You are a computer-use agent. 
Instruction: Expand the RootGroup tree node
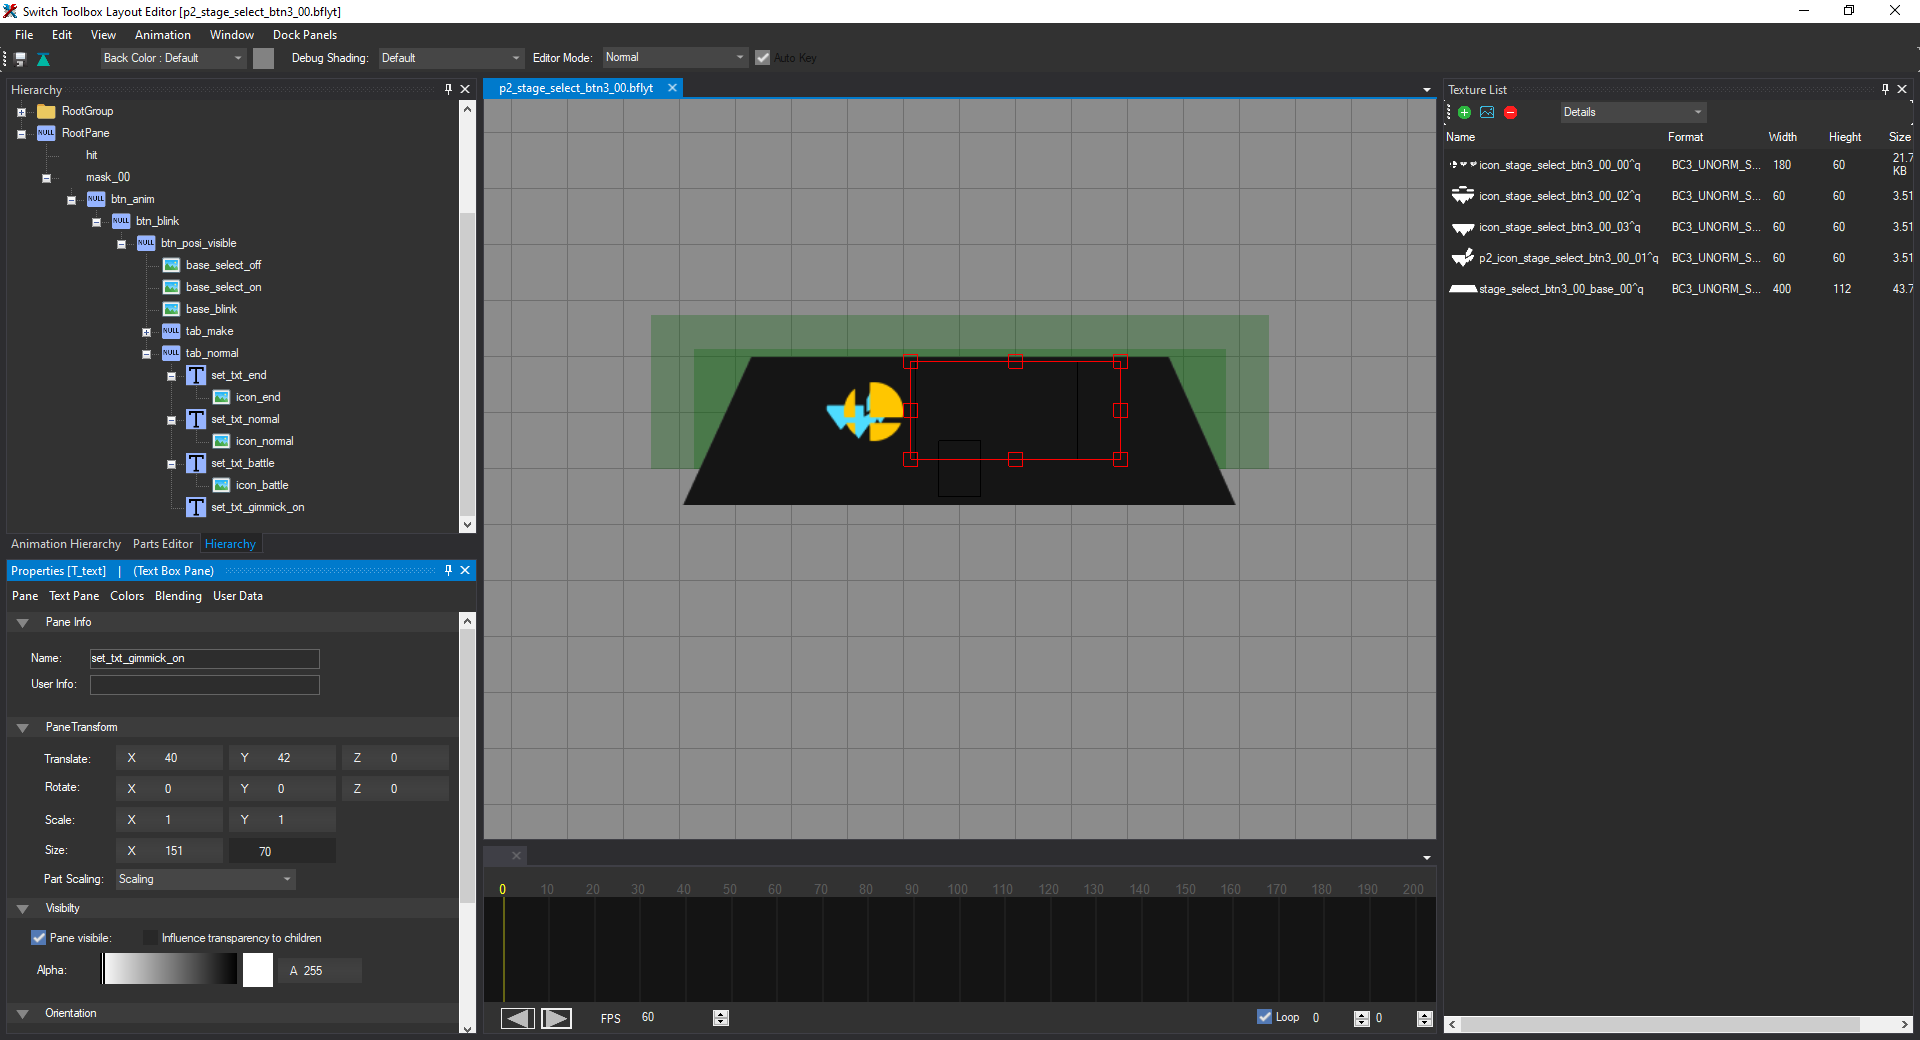coord(21,112)
